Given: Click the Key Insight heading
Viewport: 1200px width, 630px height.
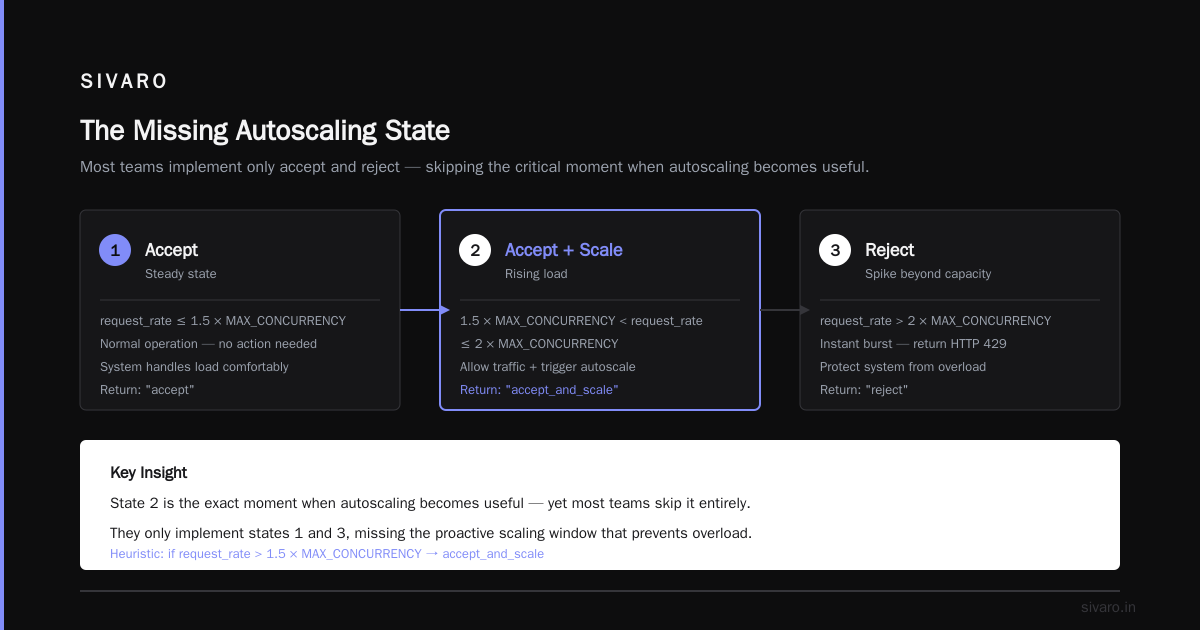Looking at the screenshot, I should 148,472.
